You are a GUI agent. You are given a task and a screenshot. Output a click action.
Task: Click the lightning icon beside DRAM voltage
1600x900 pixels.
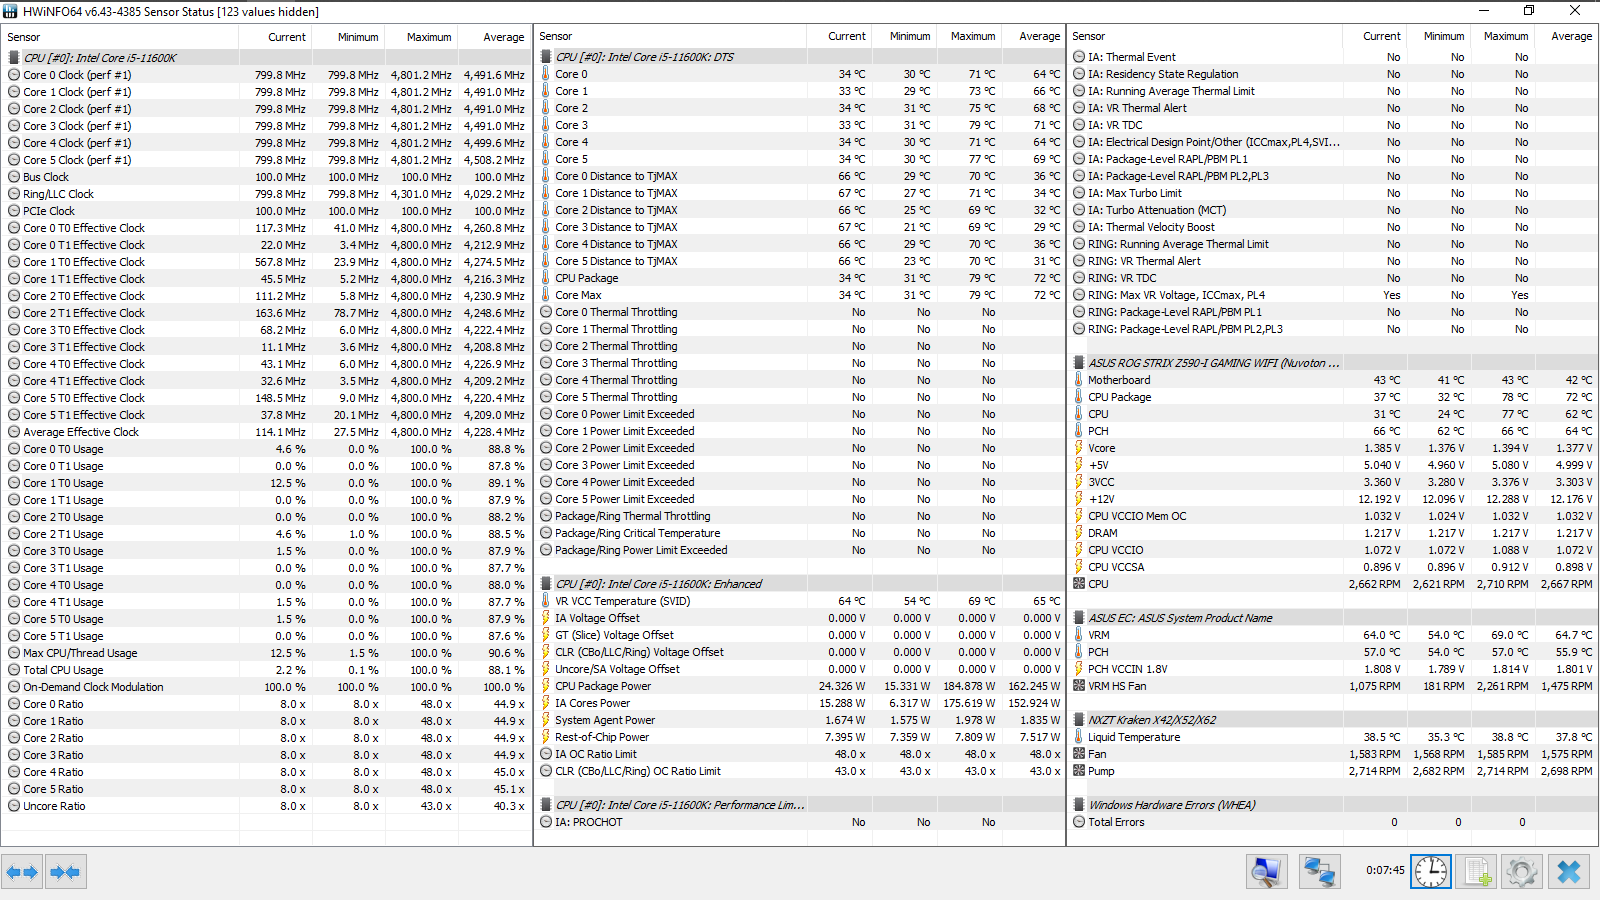[1079, 533]
